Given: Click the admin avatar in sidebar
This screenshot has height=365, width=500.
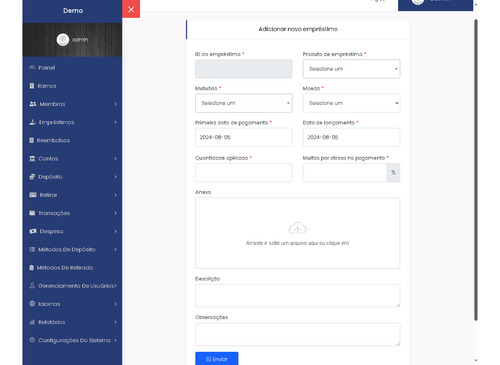Looking at the screenshot, I should coord(63,40).
